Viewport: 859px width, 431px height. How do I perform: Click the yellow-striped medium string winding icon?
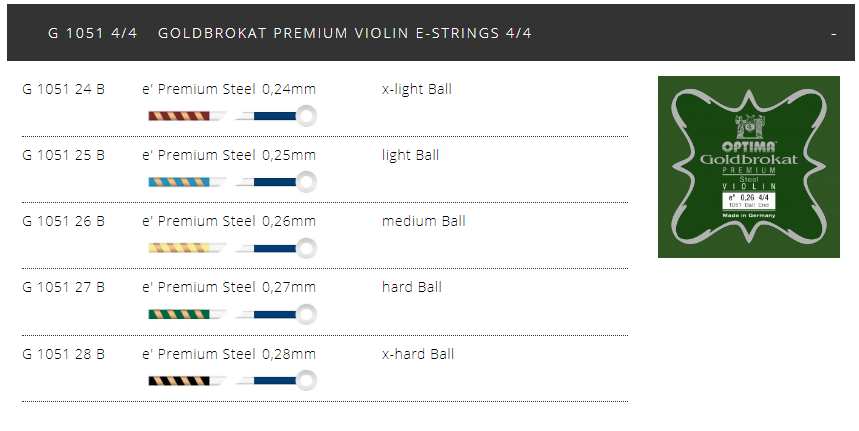(178, 248)
